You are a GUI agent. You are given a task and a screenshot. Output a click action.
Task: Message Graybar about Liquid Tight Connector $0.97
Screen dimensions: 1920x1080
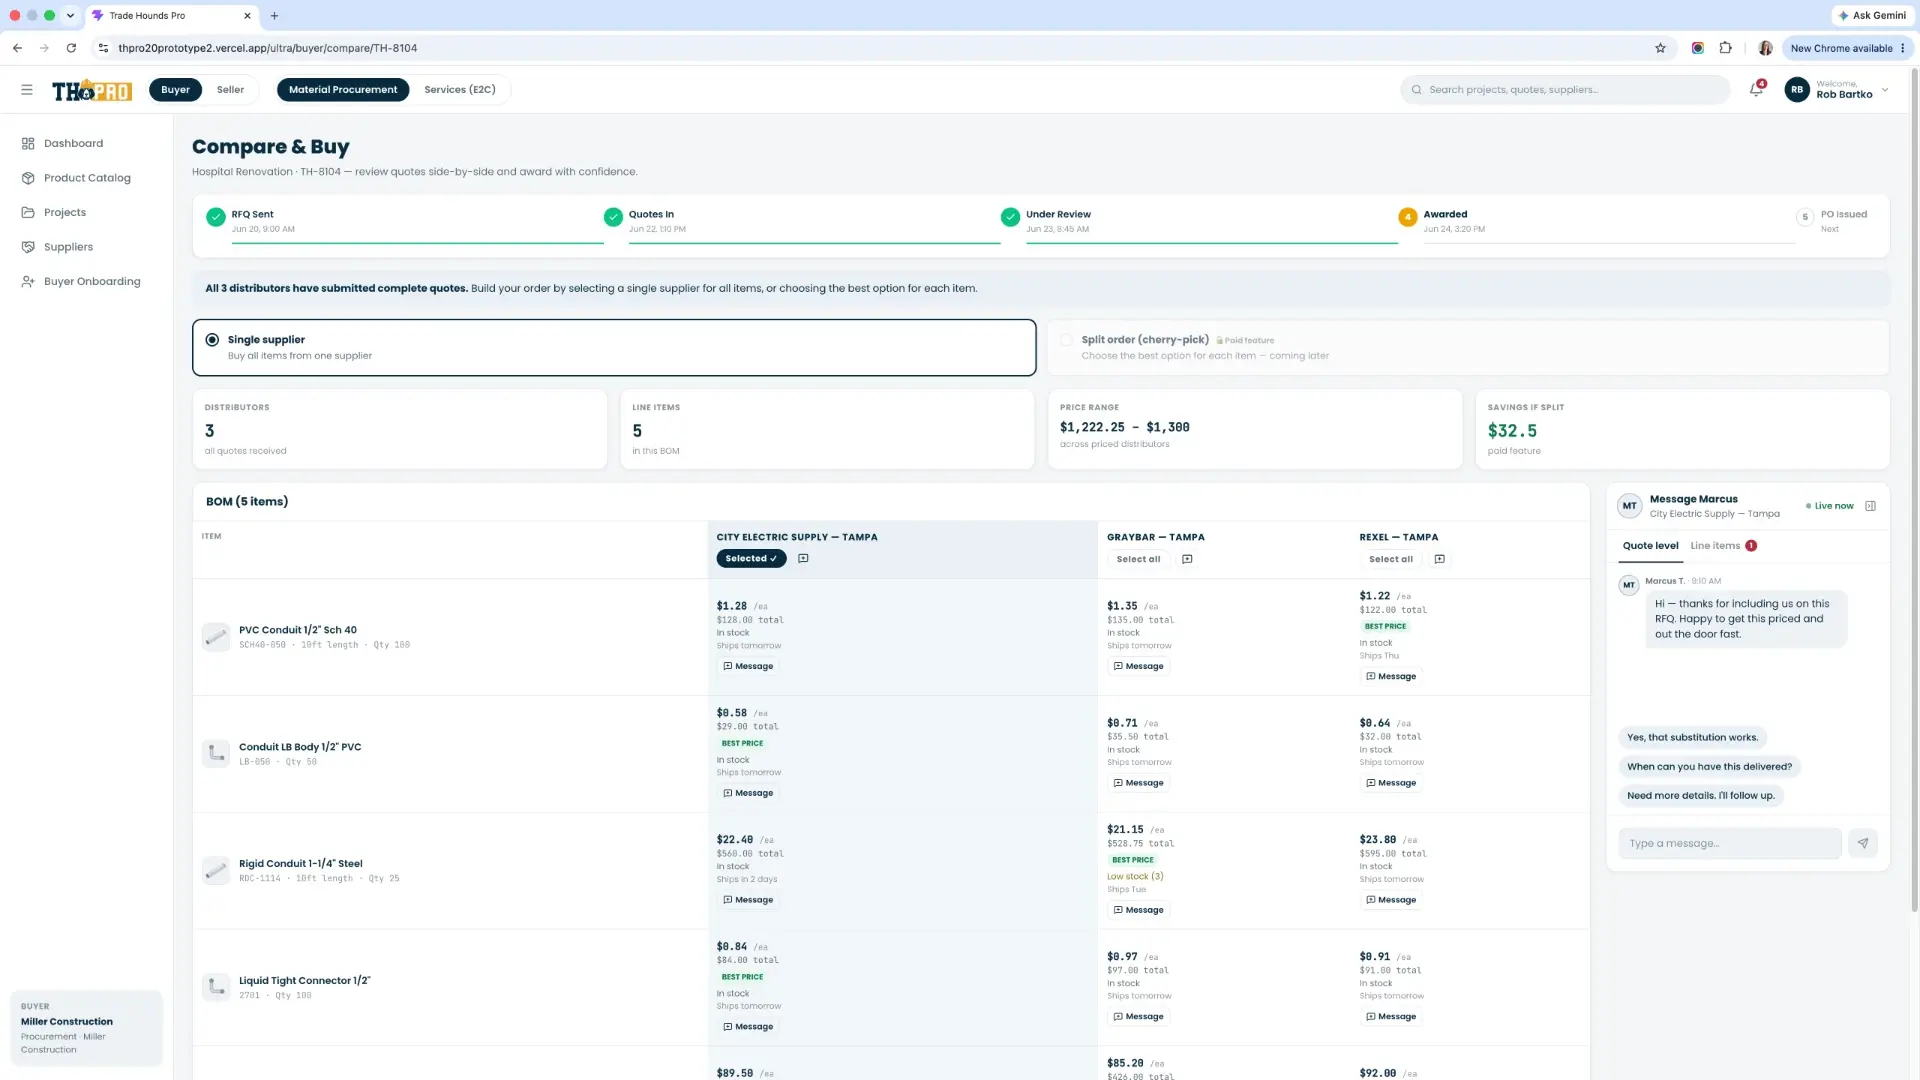point(1138,1018)
